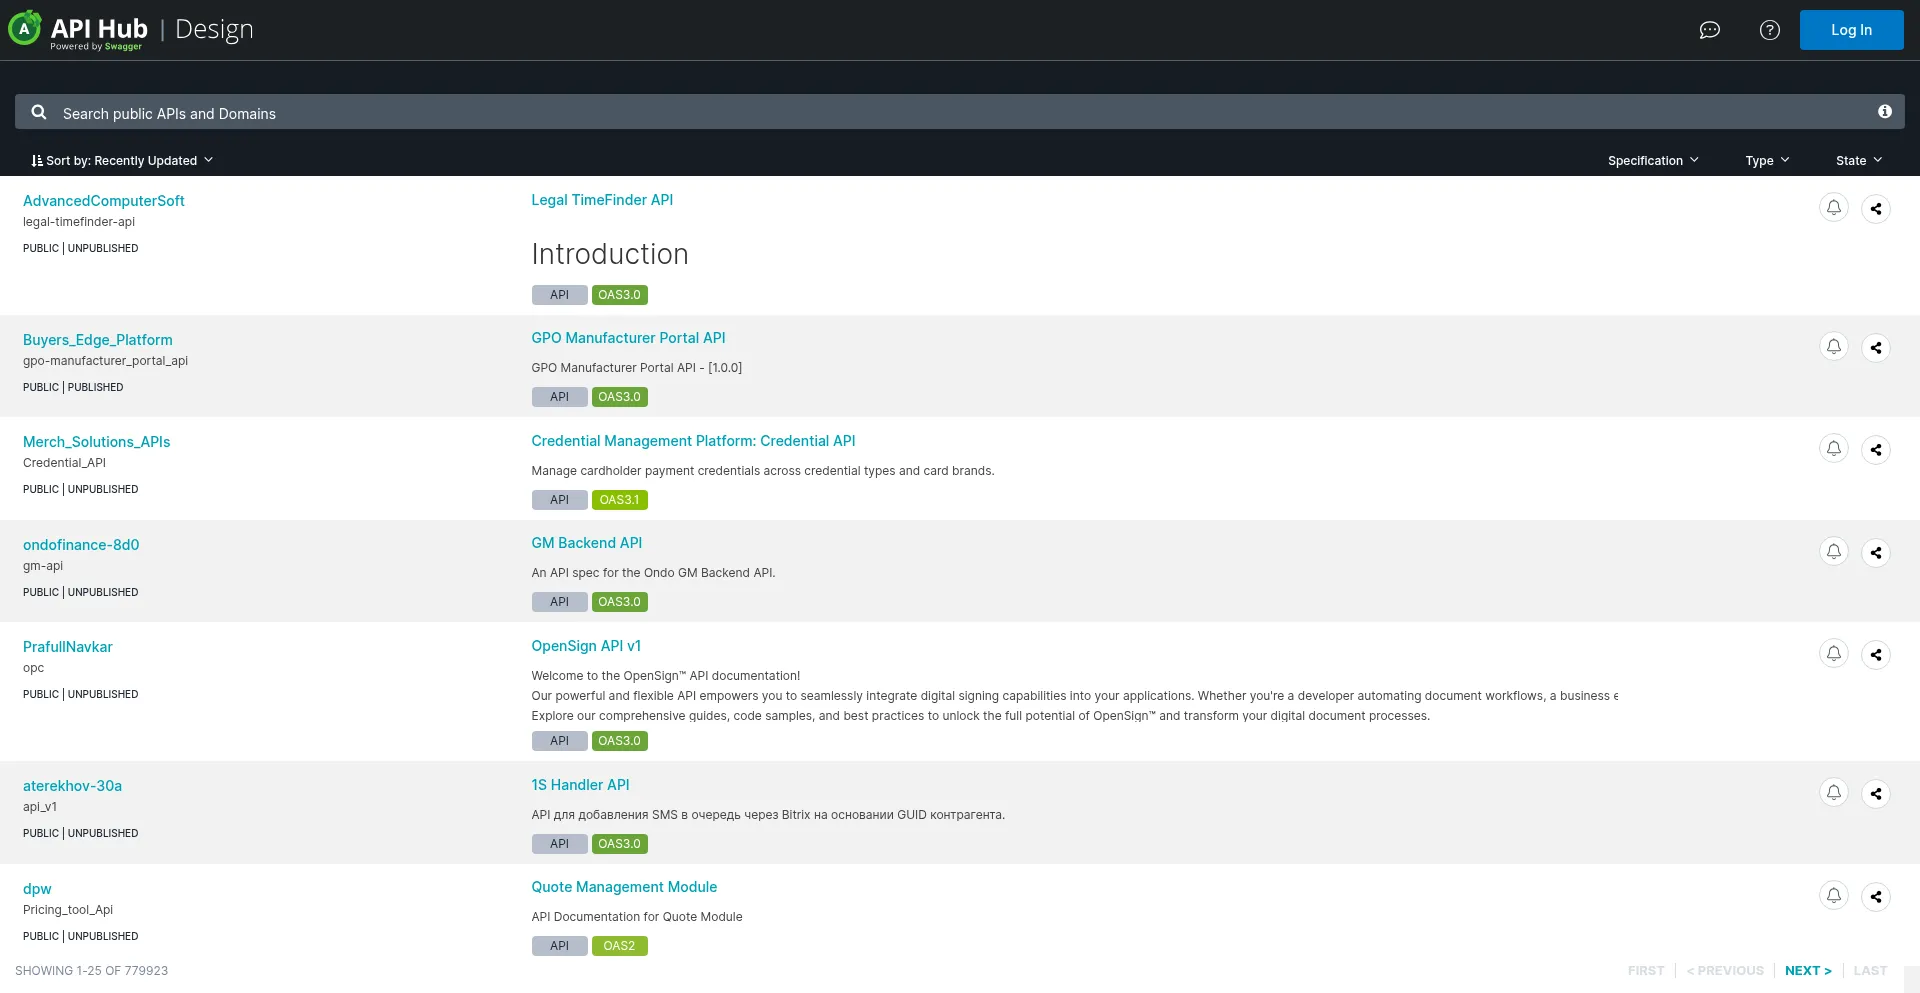Viewport: 1920px width, 993px height.
Task: Expand the State filter dropdown
Action: click(1858, 161)
